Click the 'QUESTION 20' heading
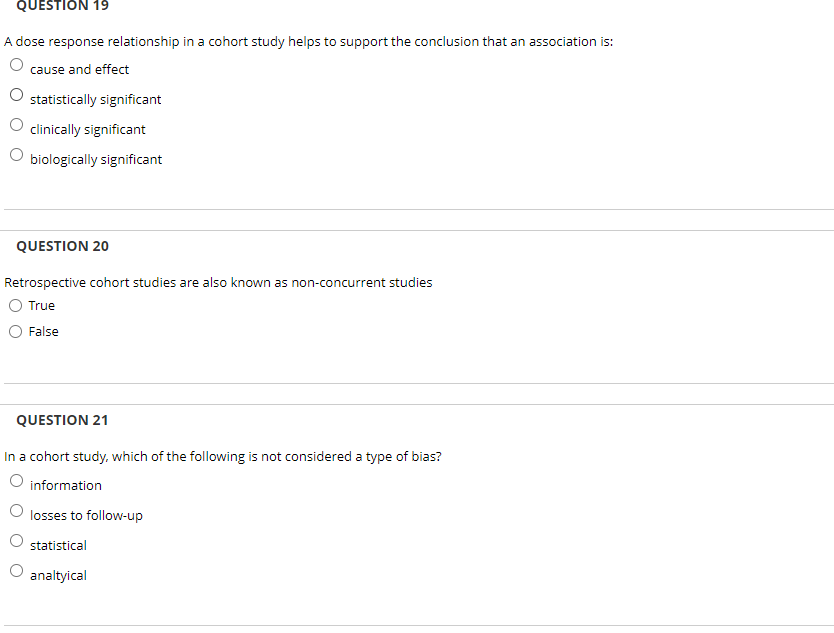The image size is (834, 633). 62,246
